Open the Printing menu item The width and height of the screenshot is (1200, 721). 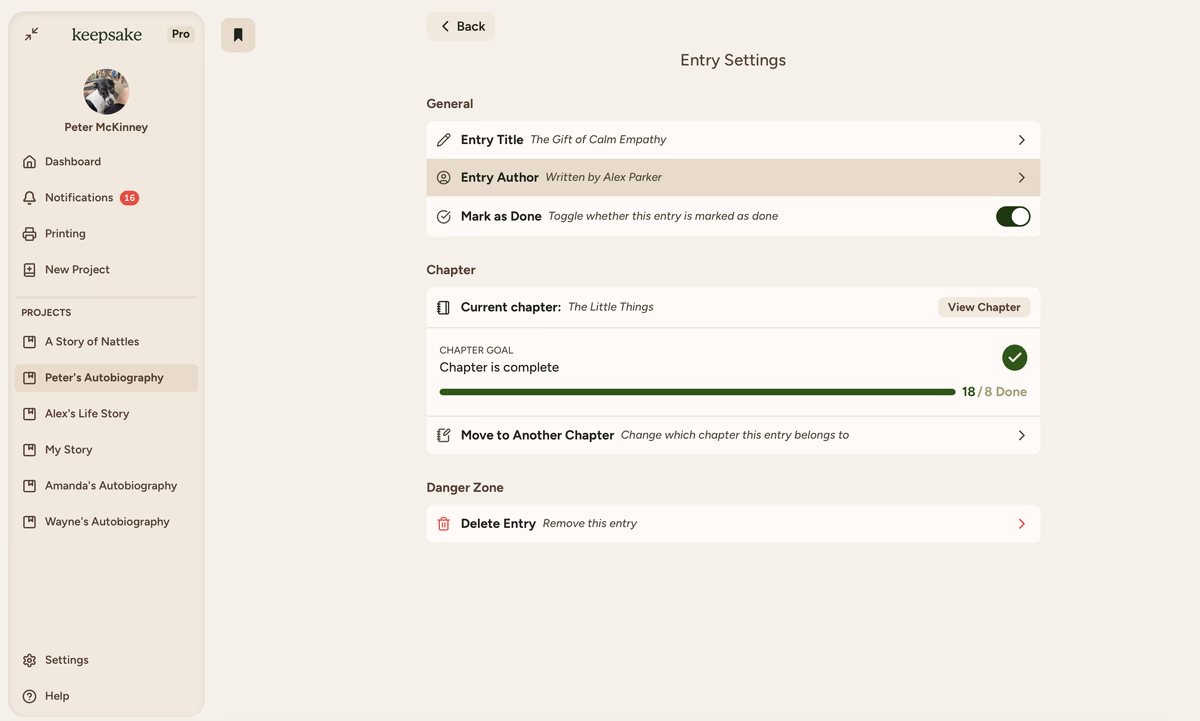65,234
